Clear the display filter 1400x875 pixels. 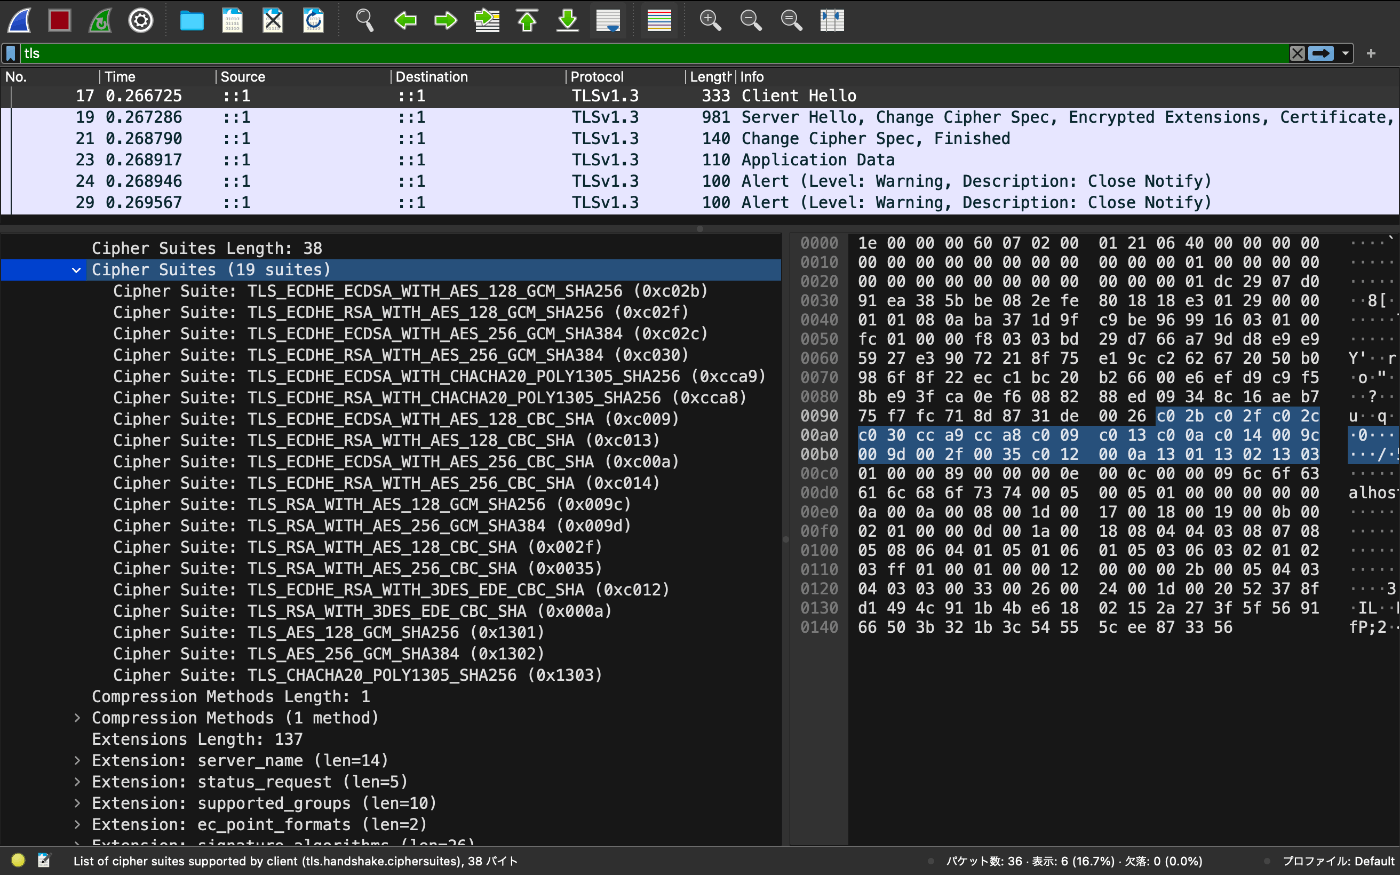[1297, 53]
